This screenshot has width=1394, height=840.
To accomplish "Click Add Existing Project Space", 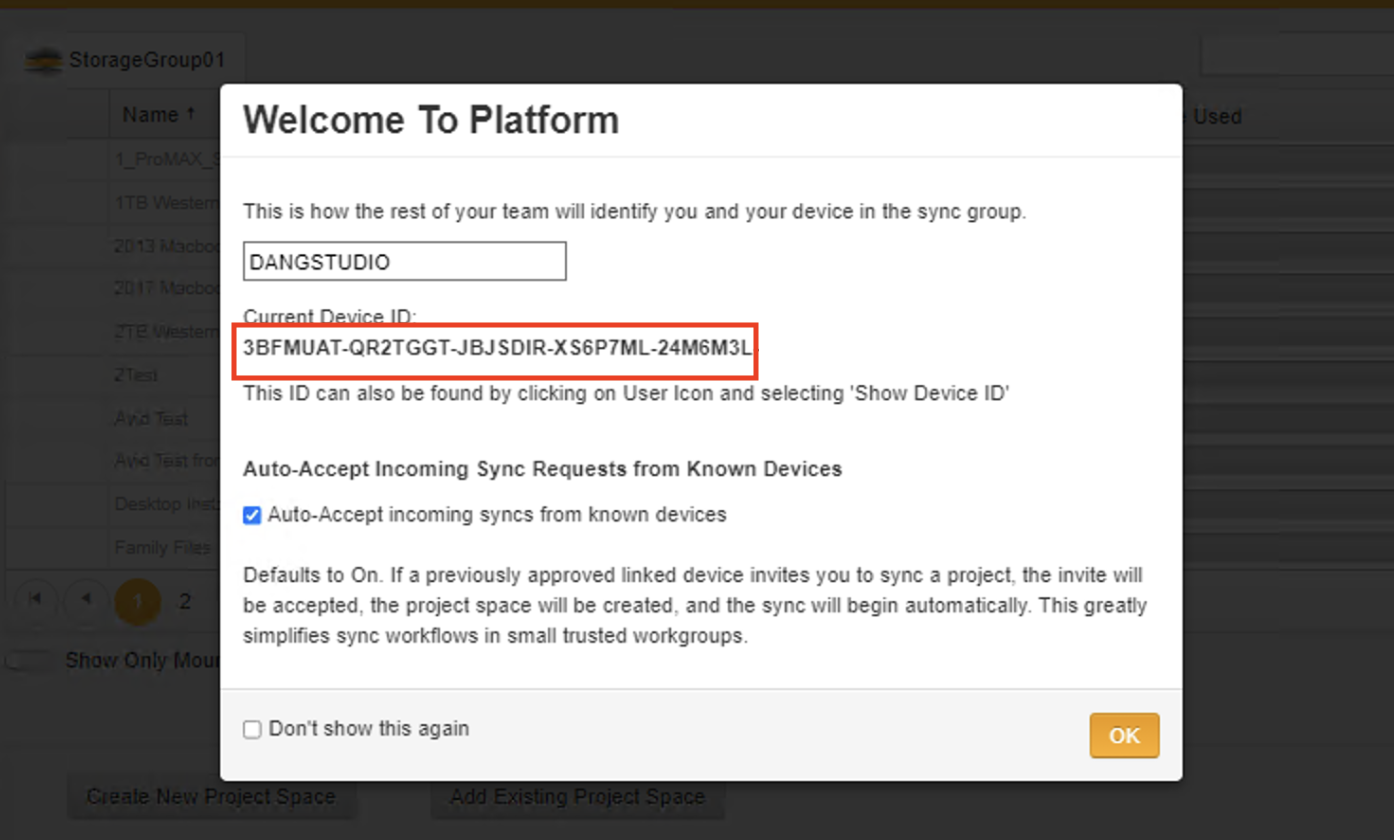I will 577,796.
